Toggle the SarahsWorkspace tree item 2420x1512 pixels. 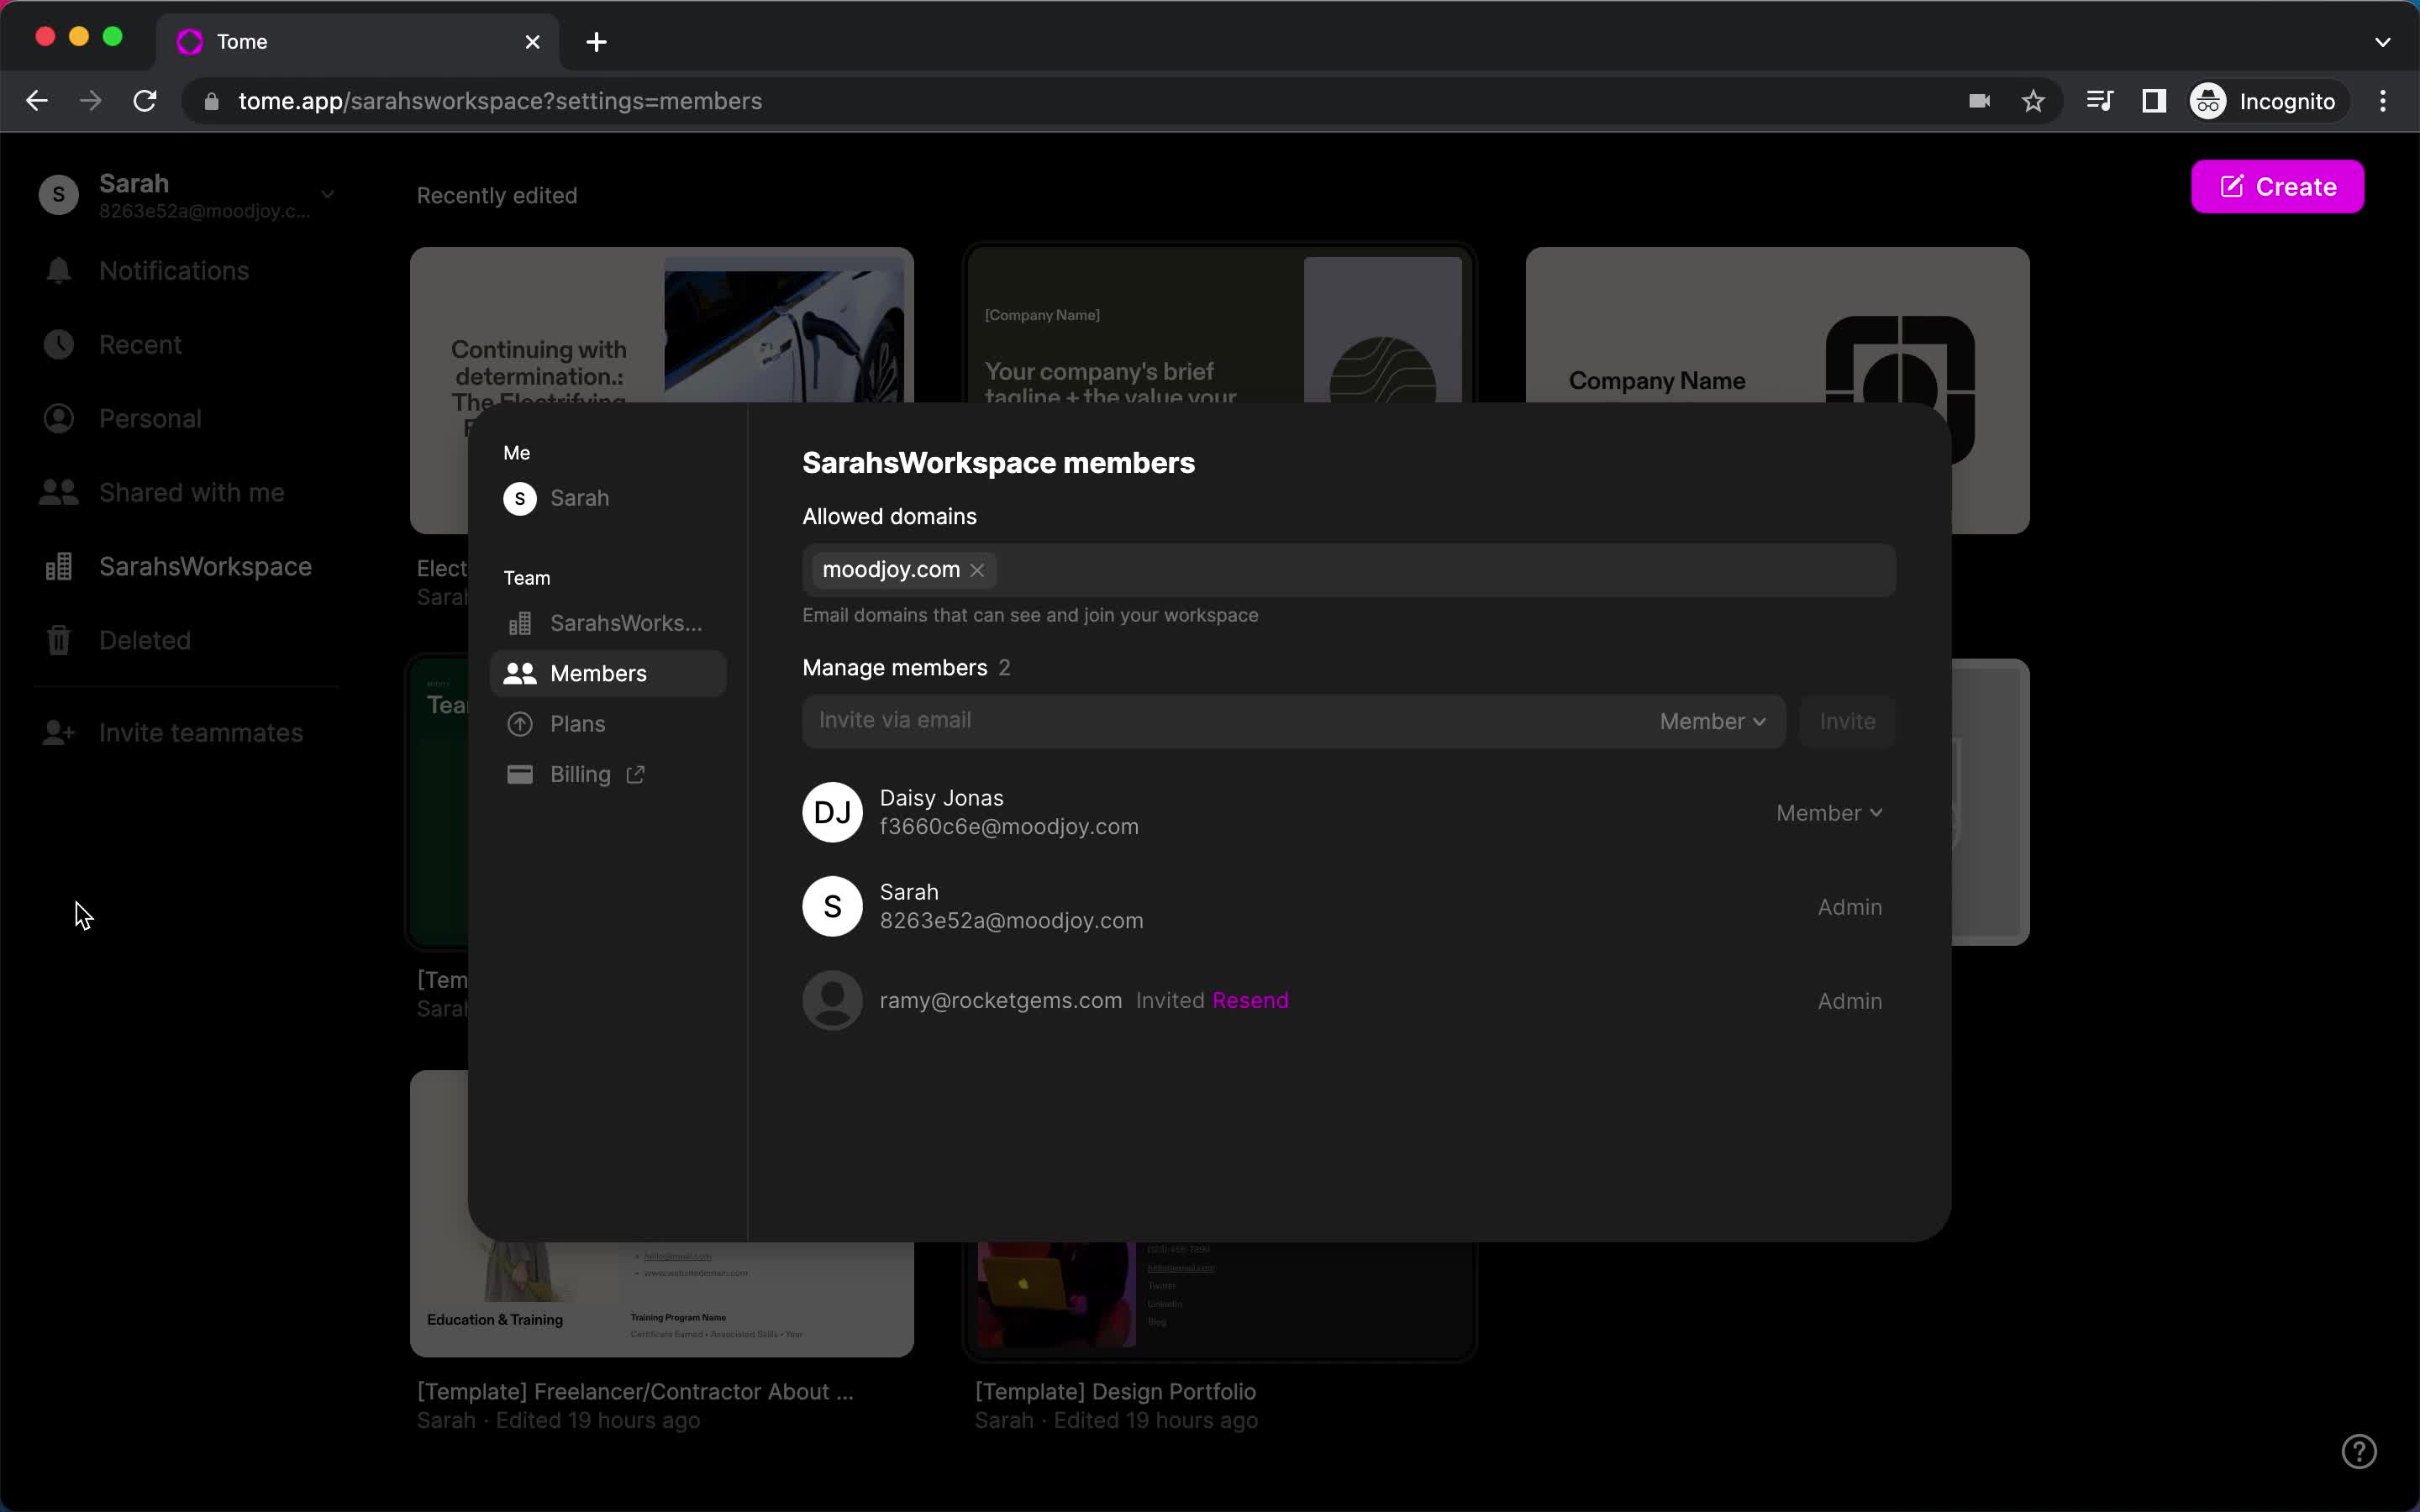206,566
